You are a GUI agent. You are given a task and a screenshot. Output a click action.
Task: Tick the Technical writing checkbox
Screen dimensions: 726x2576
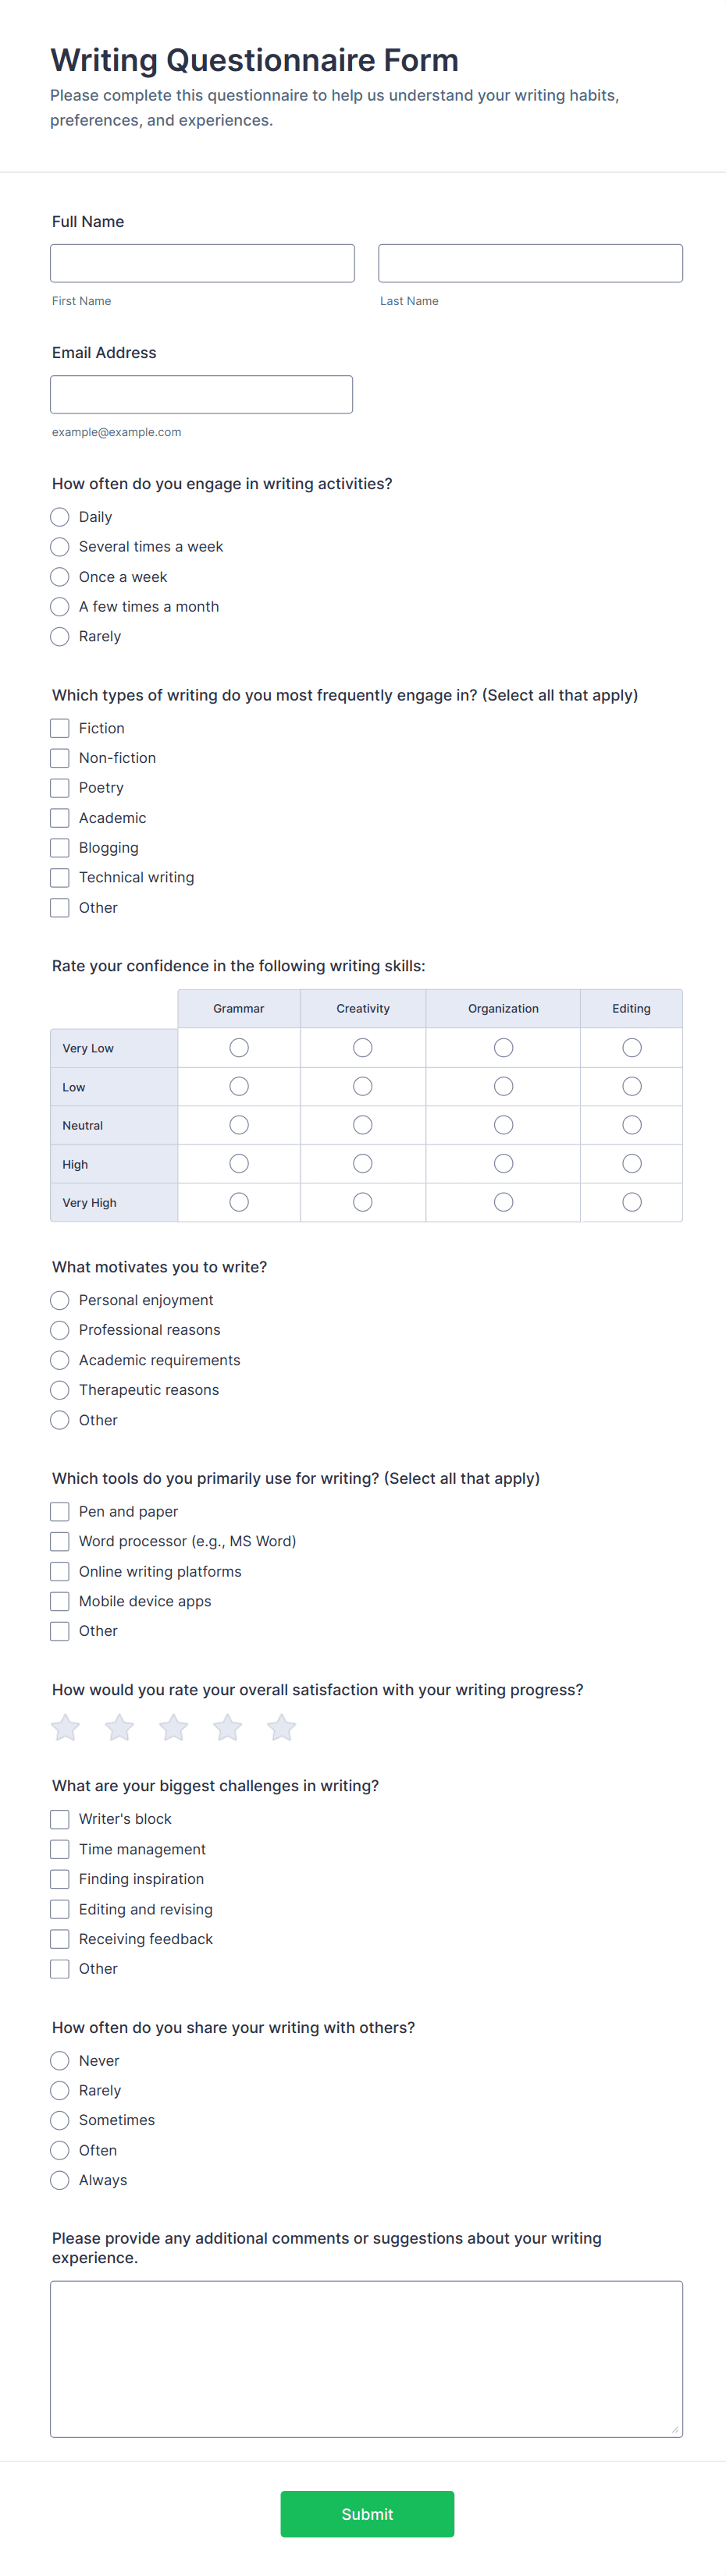click(60, 877)
